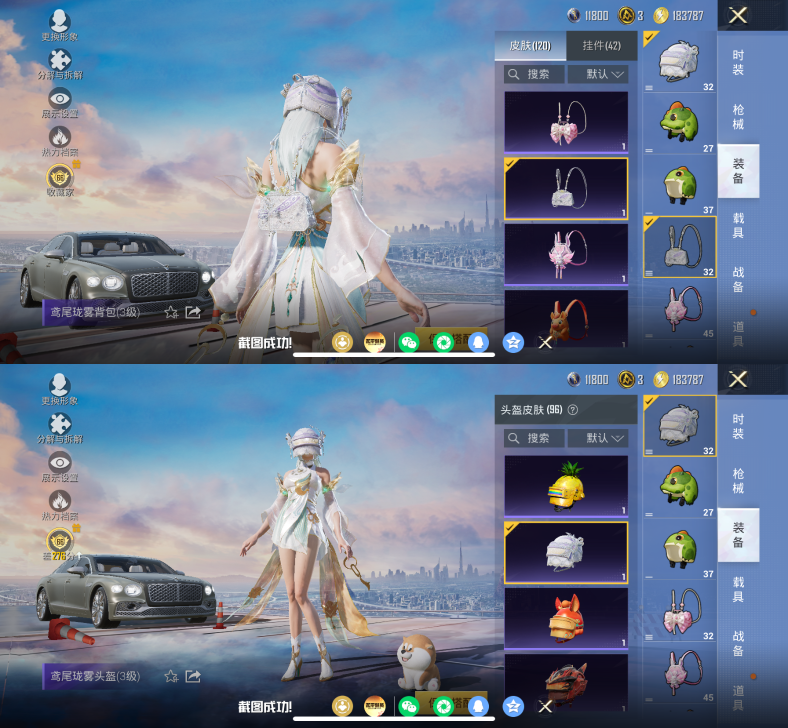The image size is (788, 728).
Task: Close the upper inventory with the X button
Action: [x=738, y=16]
